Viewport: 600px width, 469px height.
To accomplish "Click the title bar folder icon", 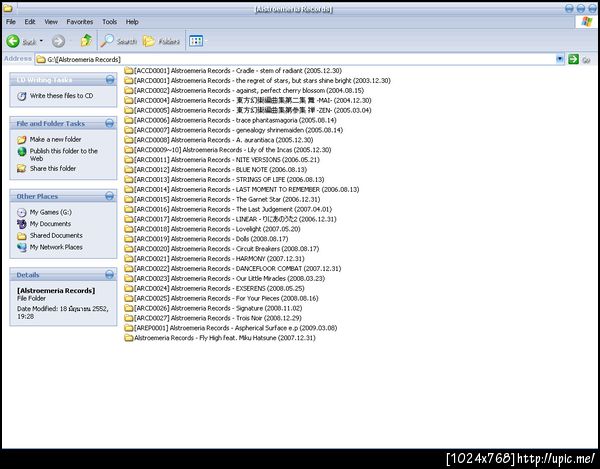I will click(x=8, y=8).
